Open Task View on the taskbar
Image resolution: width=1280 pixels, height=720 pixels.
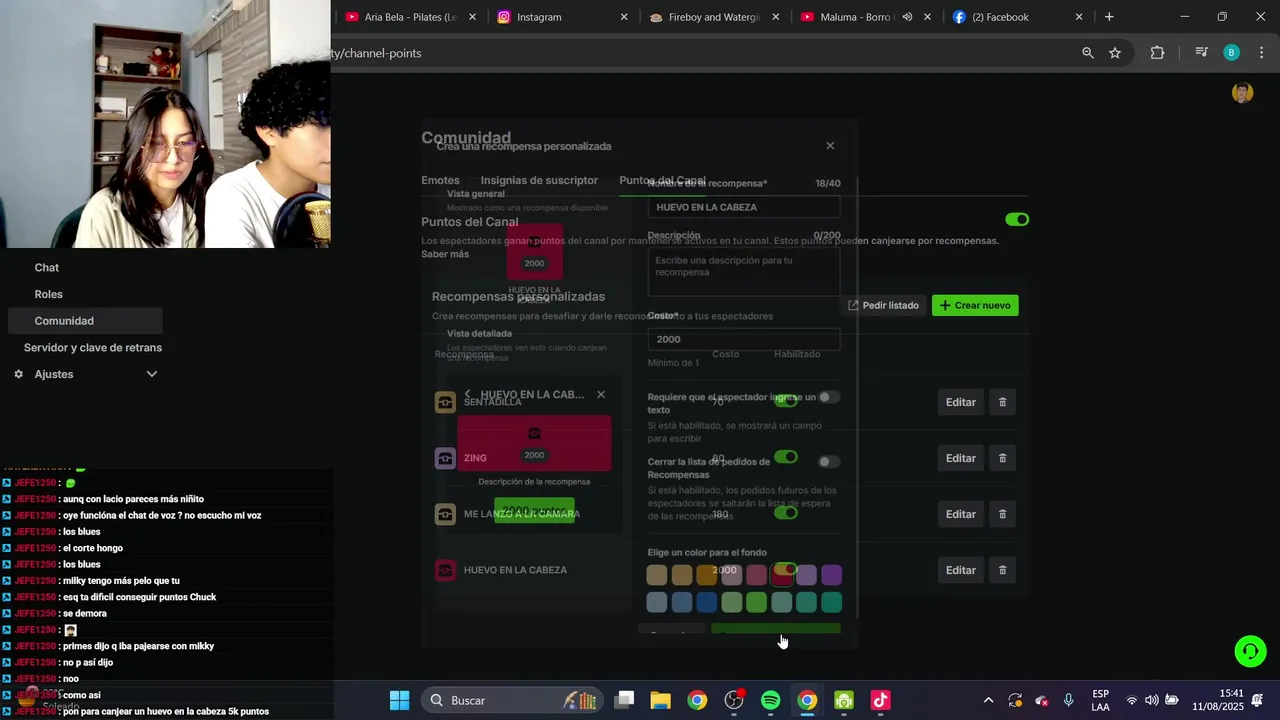point(624,700)
